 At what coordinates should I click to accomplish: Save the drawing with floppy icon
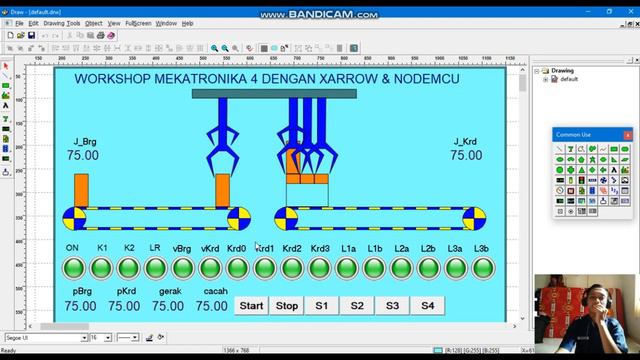[31, 36]
